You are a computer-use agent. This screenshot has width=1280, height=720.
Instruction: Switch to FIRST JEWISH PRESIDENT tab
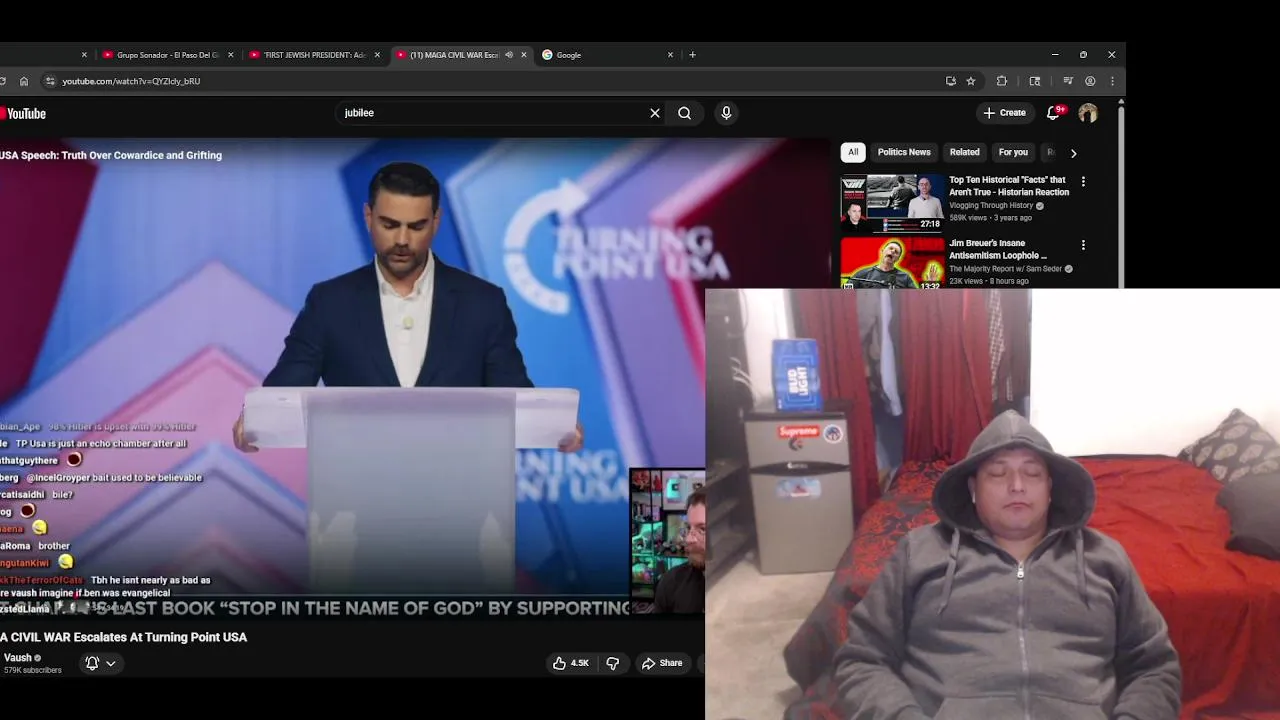click(314, 55)
